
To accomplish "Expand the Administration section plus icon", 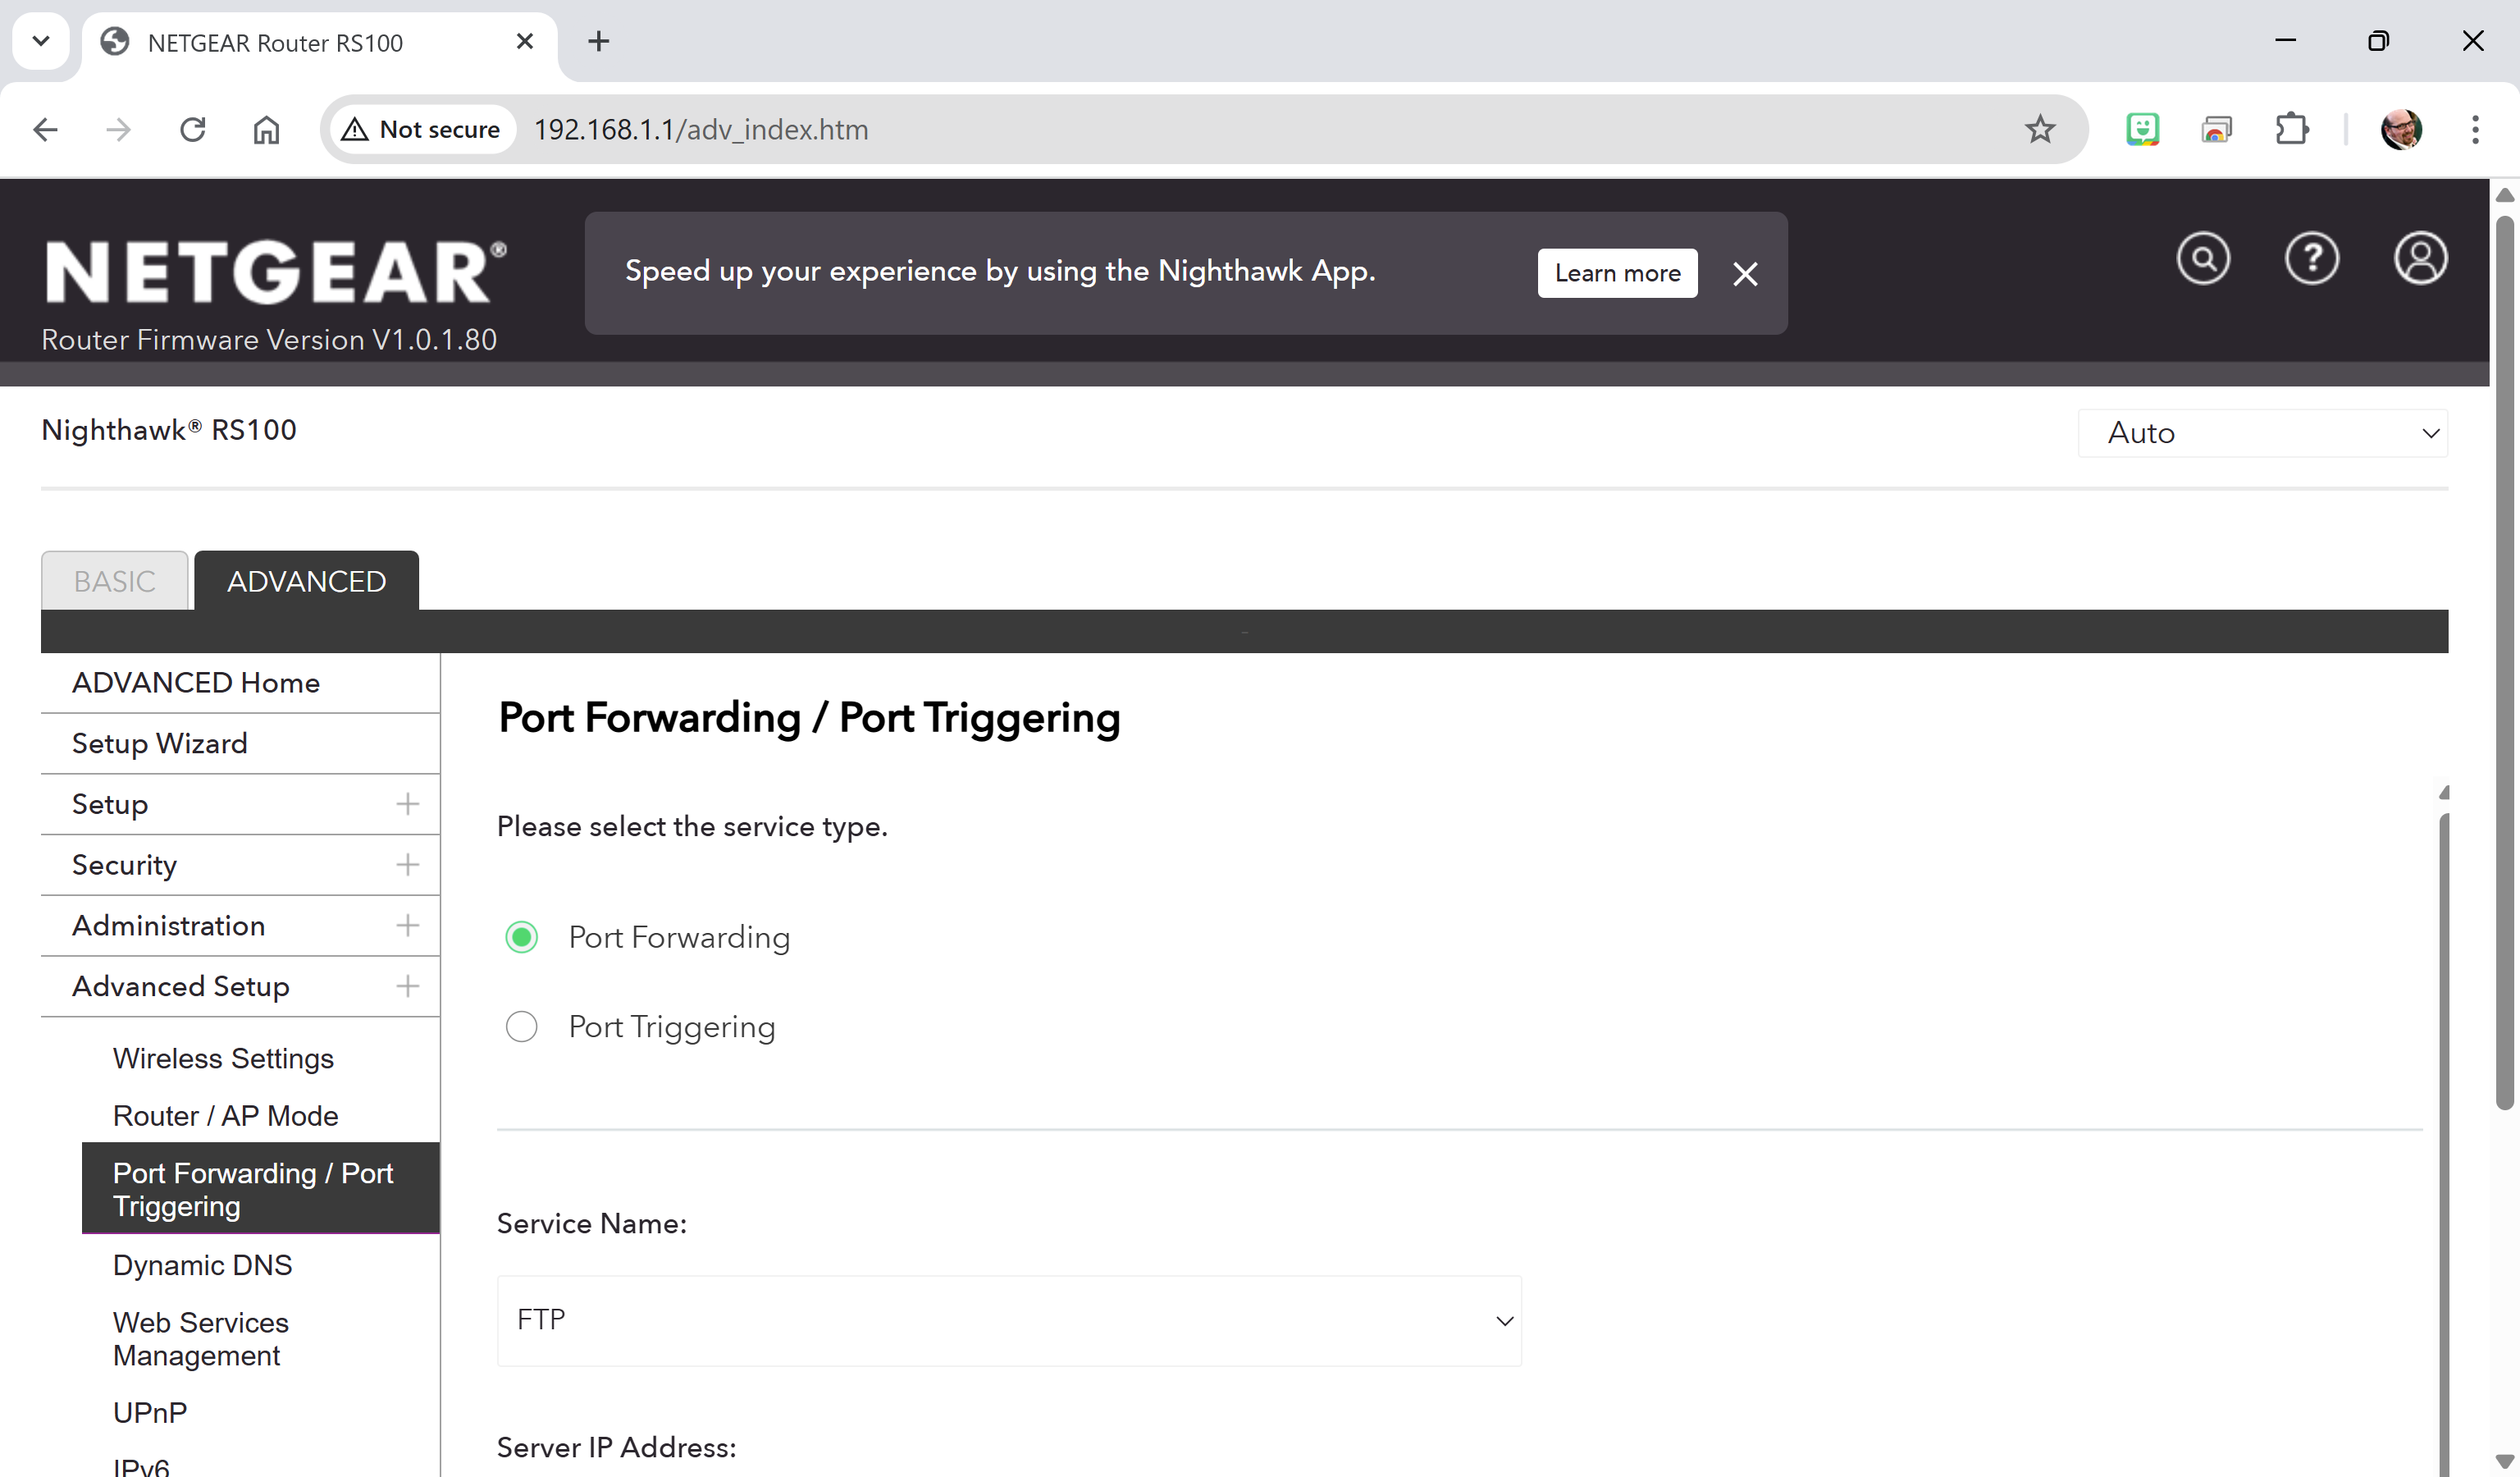I will point(407,926).
